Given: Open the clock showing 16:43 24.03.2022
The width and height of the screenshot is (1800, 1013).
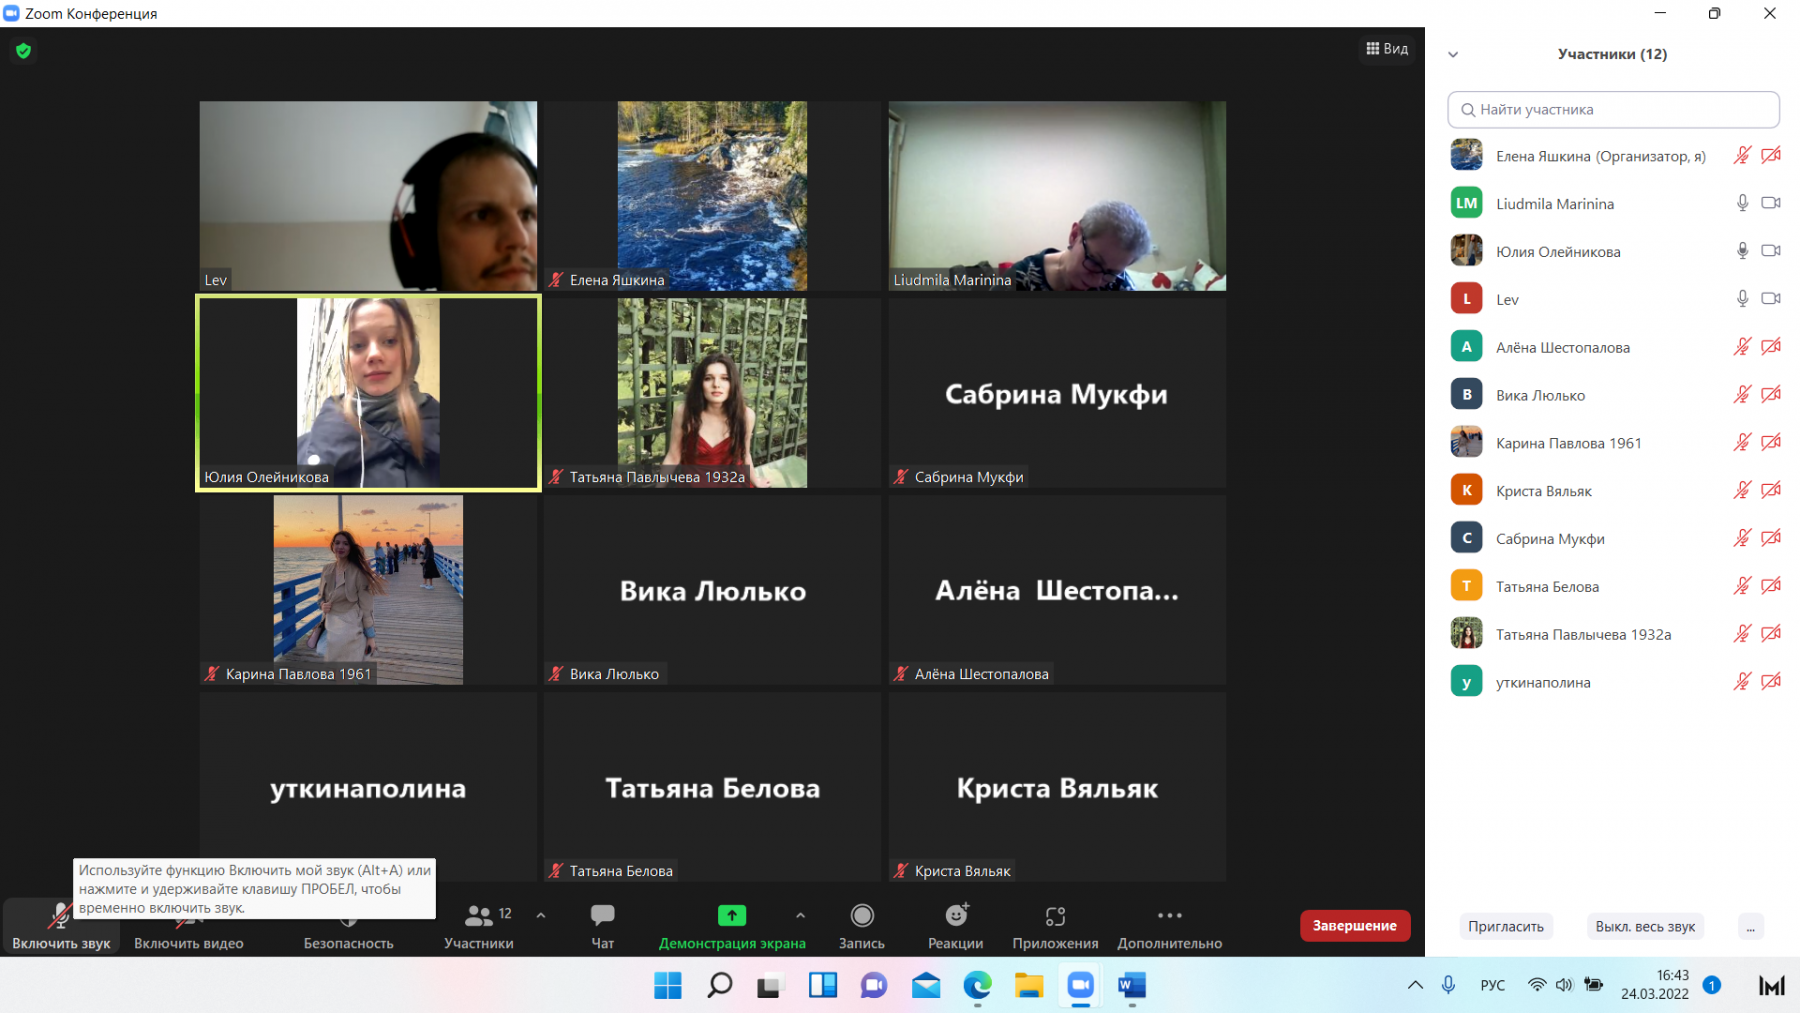Looking at the screenshot, I should (x=1655, y=985).
